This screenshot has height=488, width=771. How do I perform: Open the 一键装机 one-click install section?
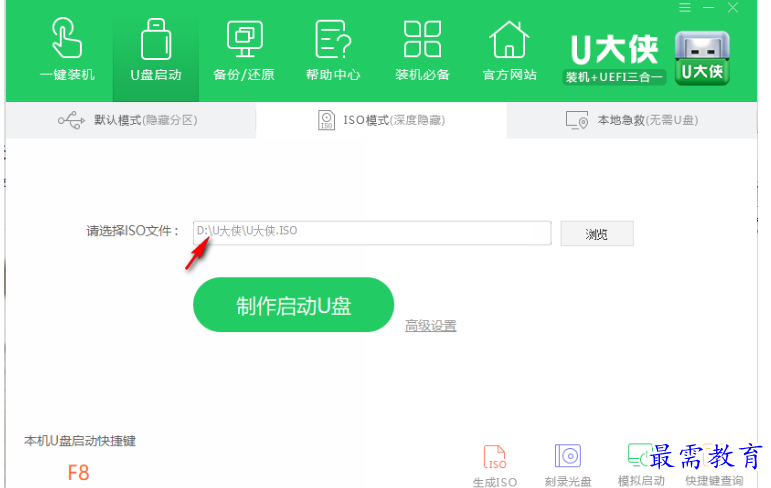click(x=67, y=50)
